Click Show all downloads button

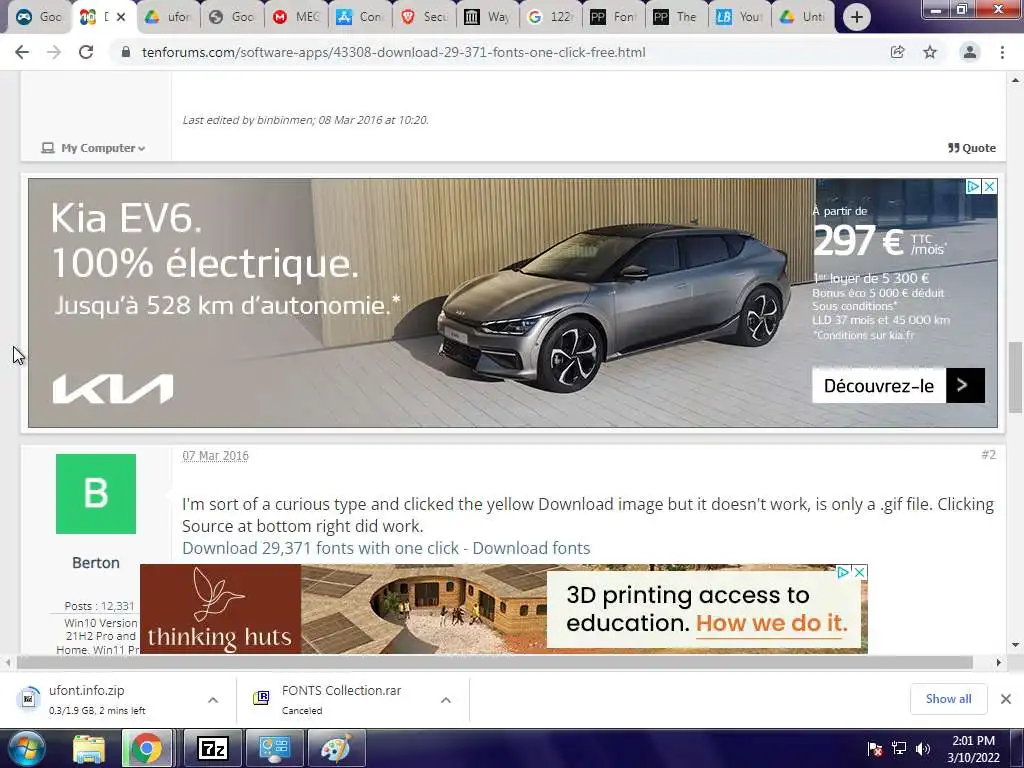coord(948,699)
